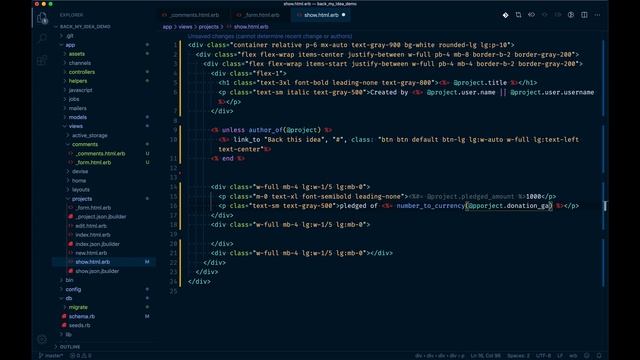Open _form.html.erb under the comments folder
The height and width of the screenshot is (360, 640).
pyautogui.click(x=93, y=162)
